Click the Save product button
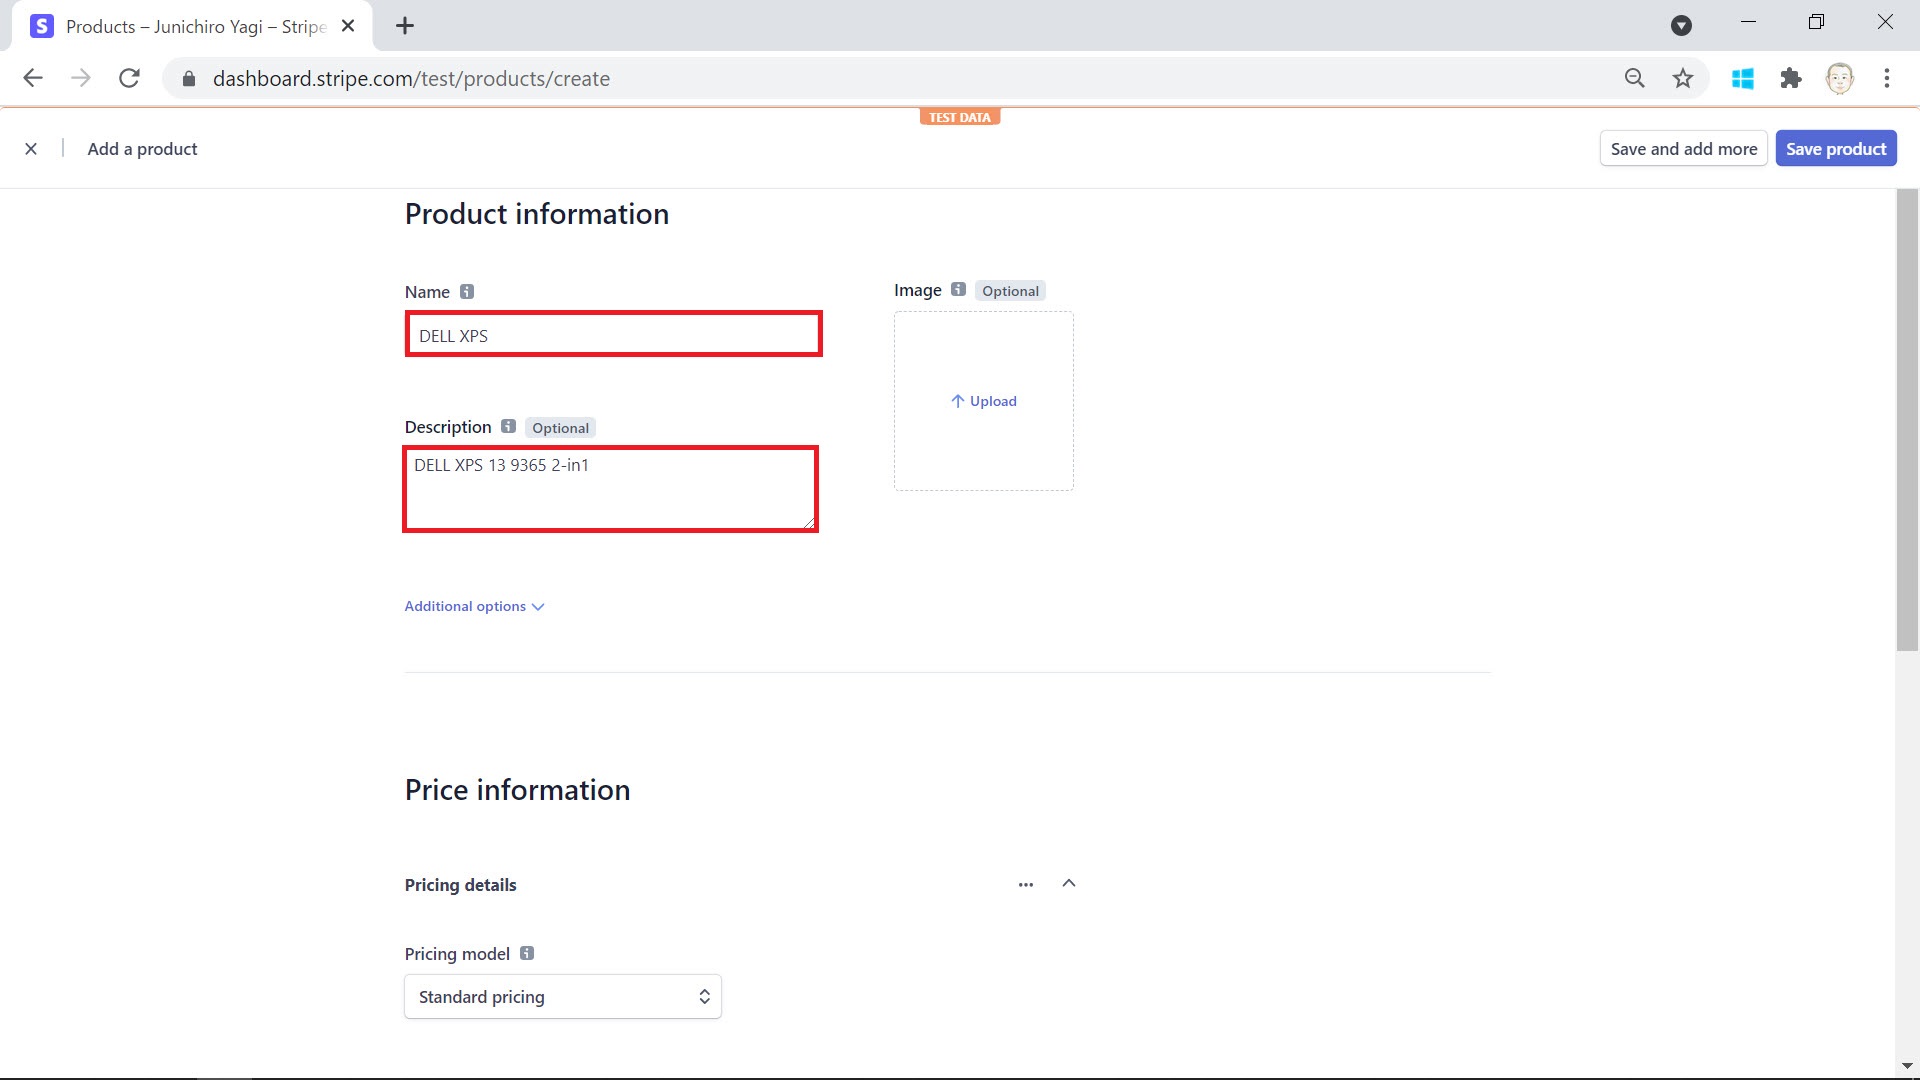Screen dimensions: 1920x1080 [x=1836, y=148]
